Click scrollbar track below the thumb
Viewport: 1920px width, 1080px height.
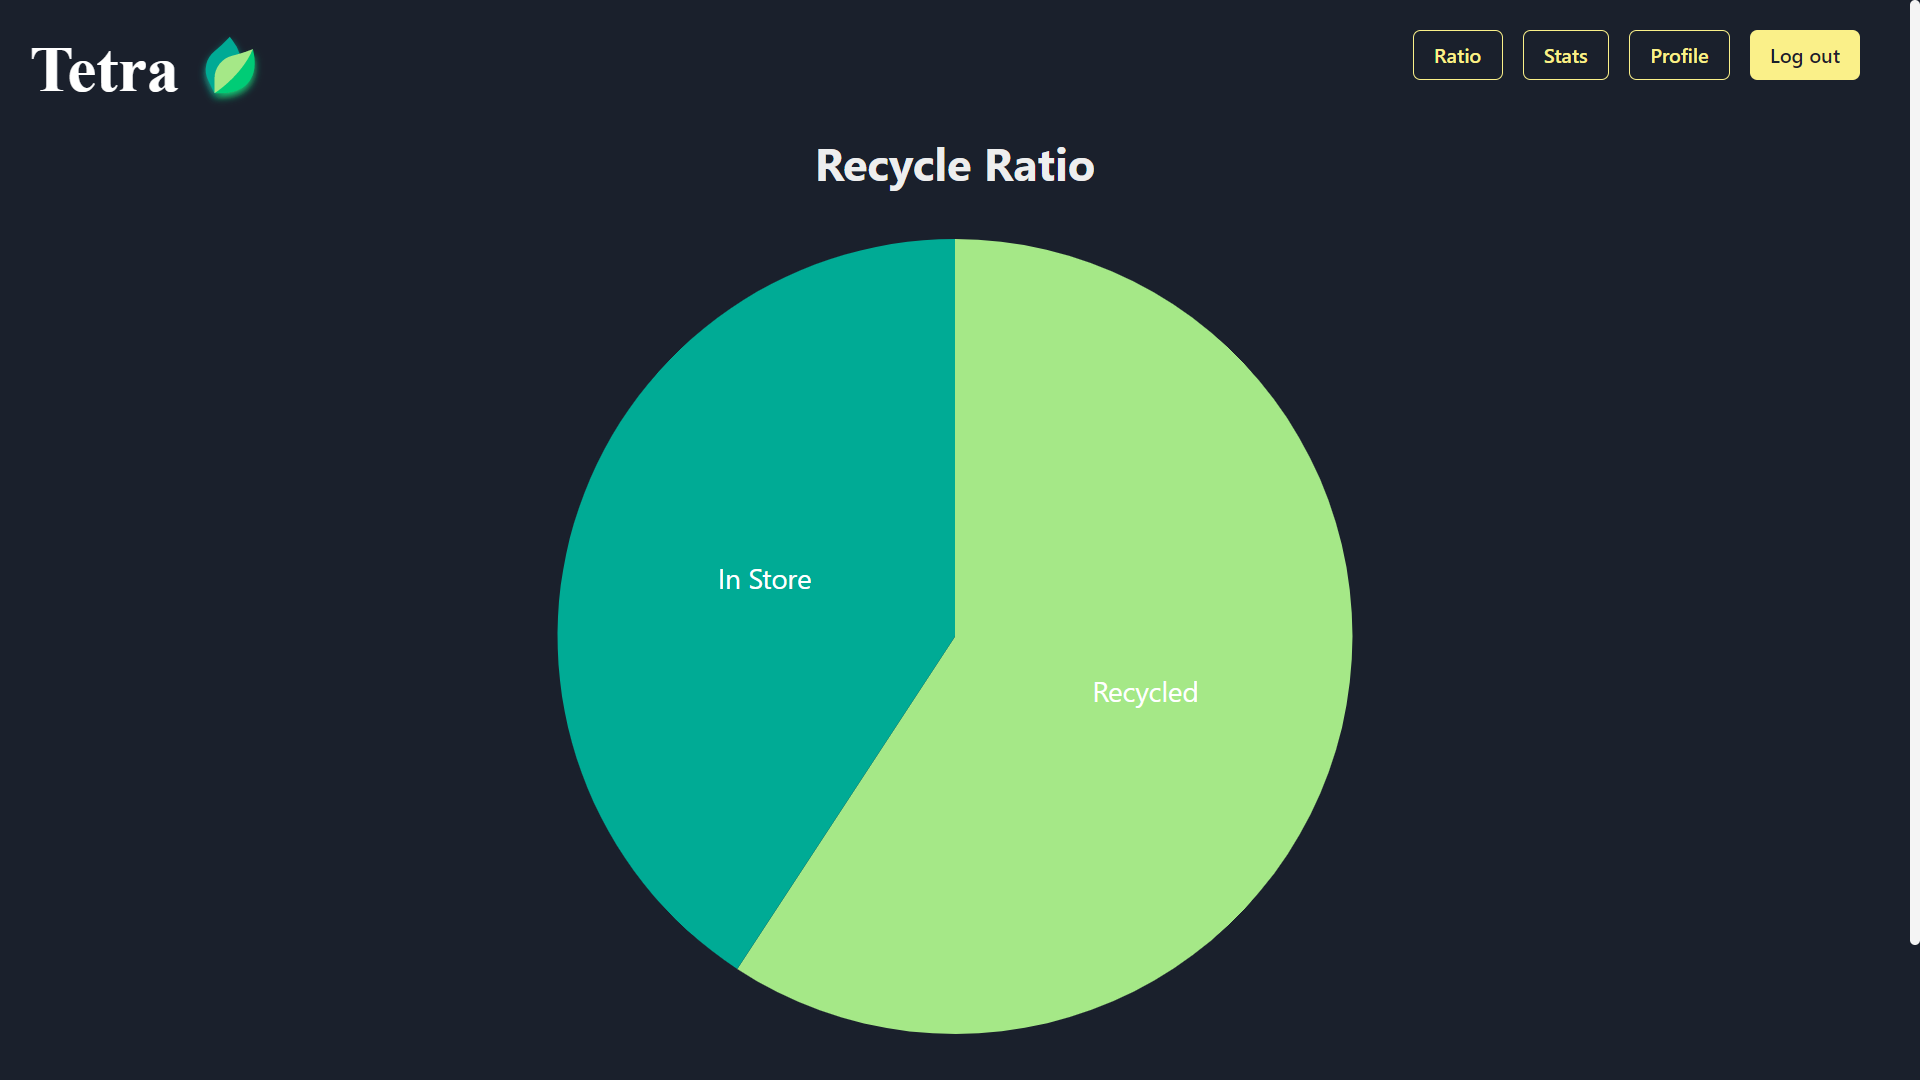click(x=1914, y=1010)
